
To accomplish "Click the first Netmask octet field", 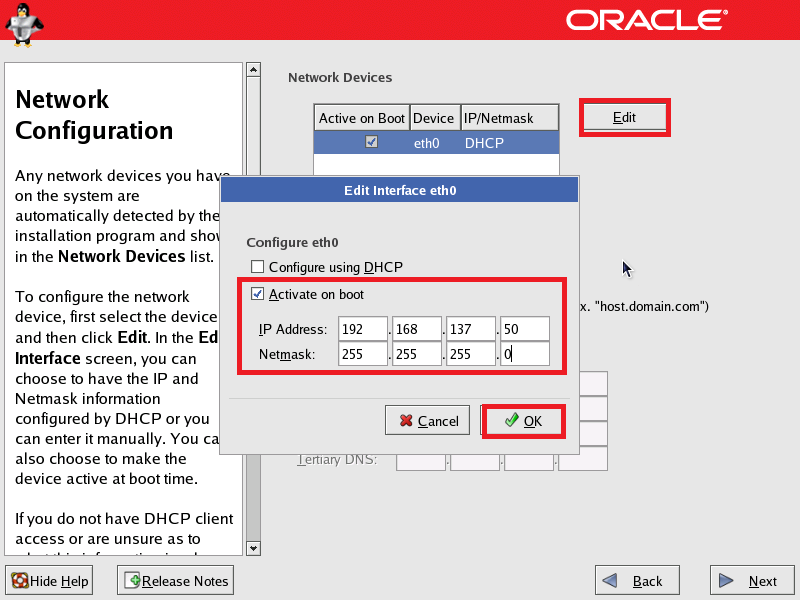I will 363,354.
